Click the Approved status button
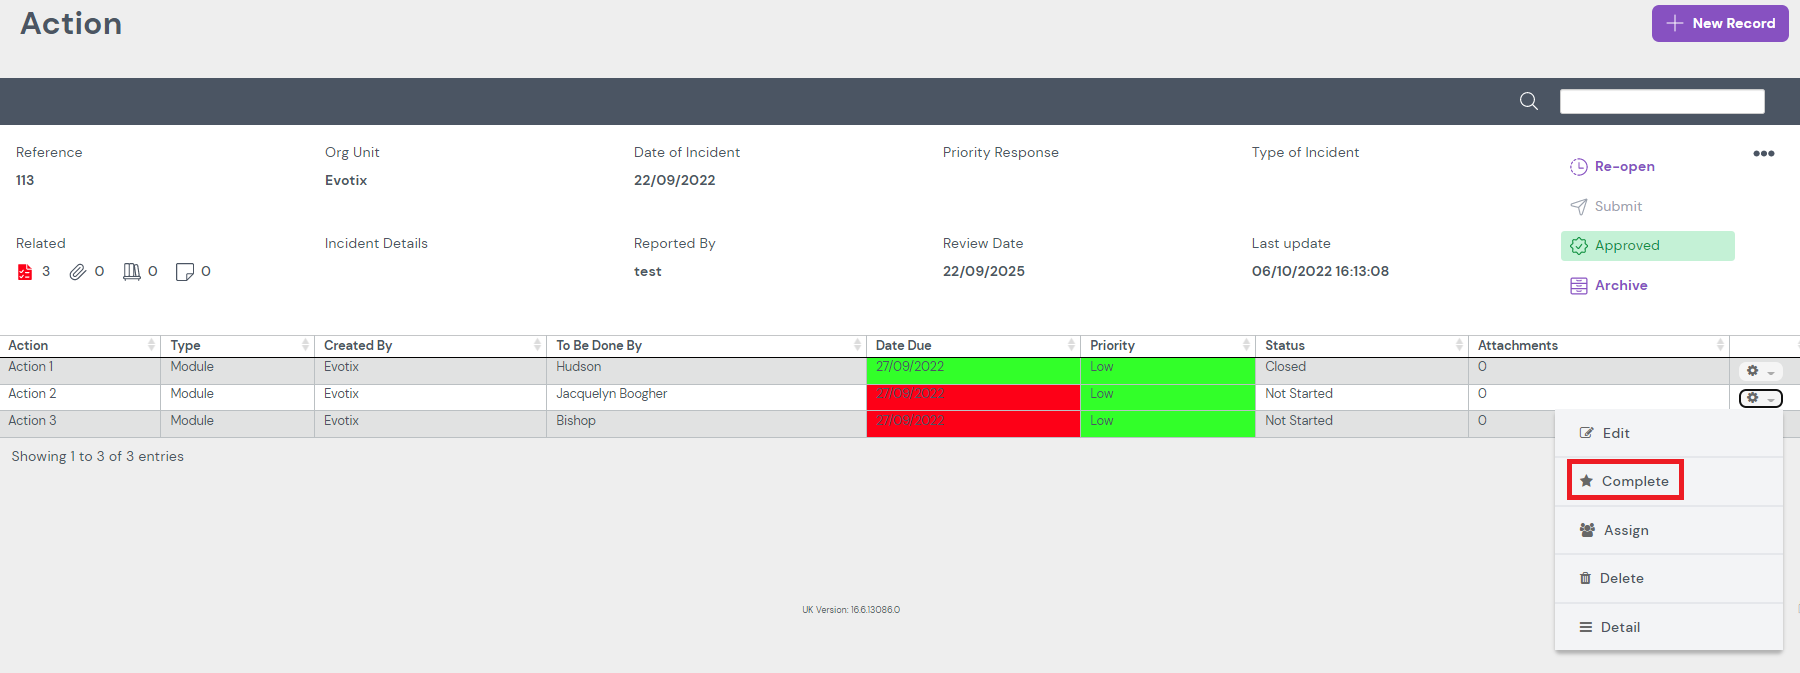The image size is (1800, 673). (x=1646, y=246)
